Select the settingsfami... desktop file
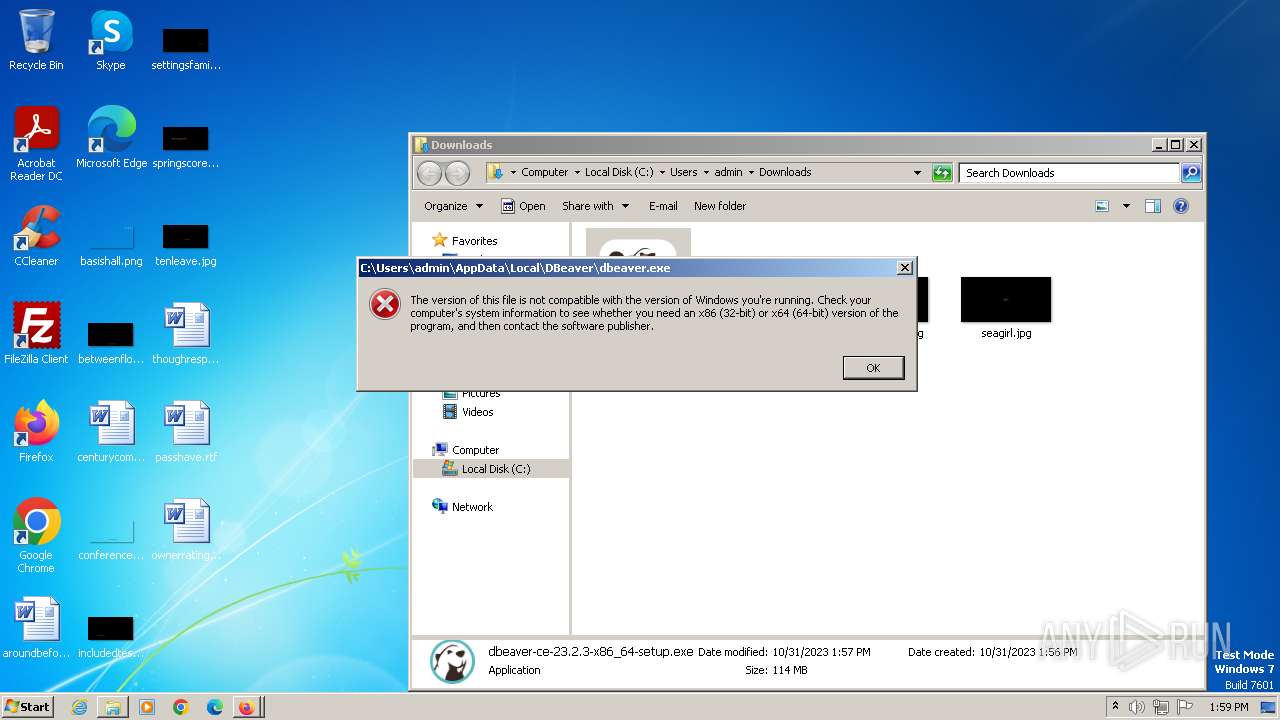This screenshot has width=1280, height=720. coord(185,49)
